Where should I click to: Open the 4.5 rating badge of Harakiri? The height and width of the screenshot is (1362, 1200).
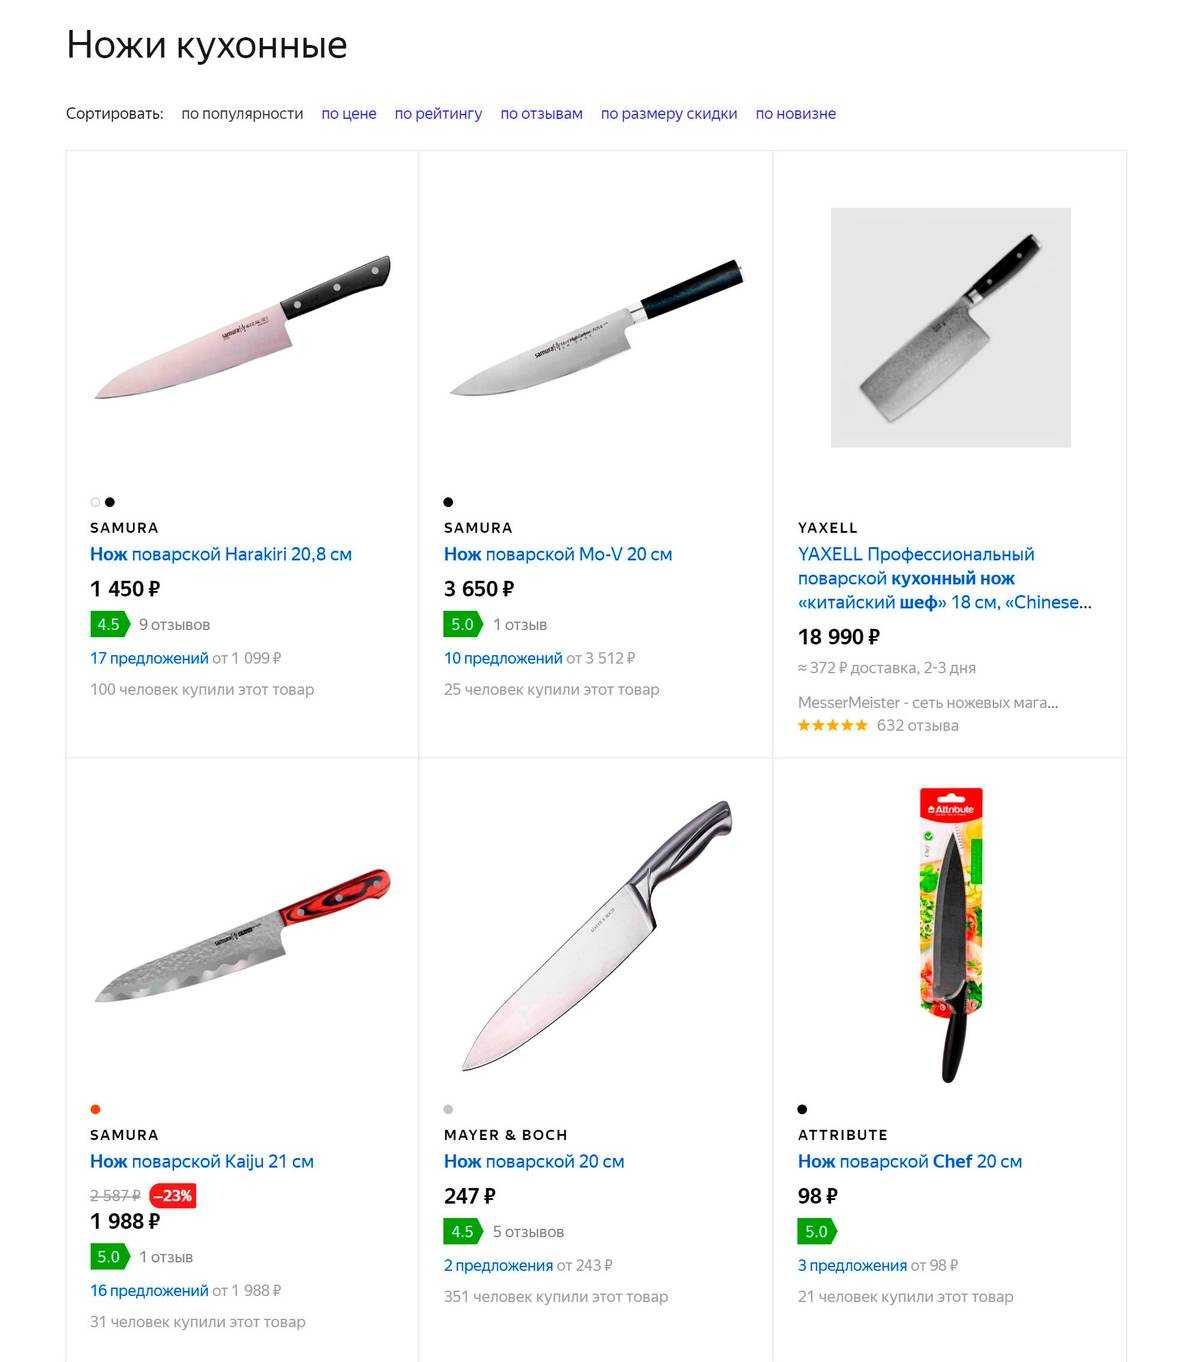(109, 624)
